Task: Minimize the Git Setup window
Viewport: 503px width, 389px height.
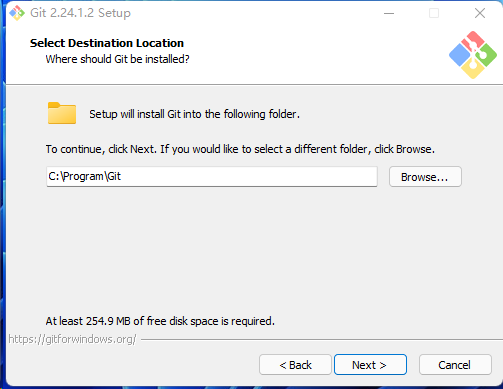Action: tap(389, 13)
